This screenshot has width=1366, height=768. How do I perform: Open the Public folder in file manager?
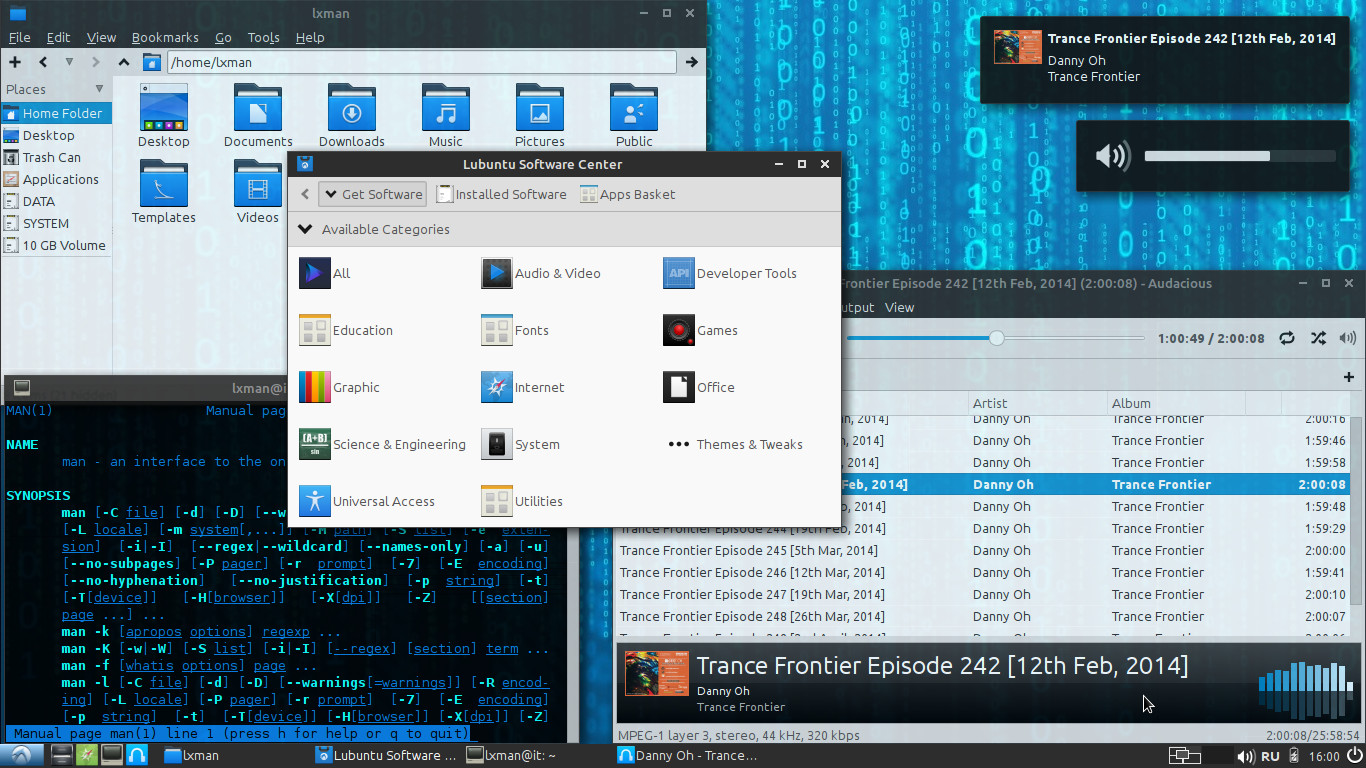634,116
